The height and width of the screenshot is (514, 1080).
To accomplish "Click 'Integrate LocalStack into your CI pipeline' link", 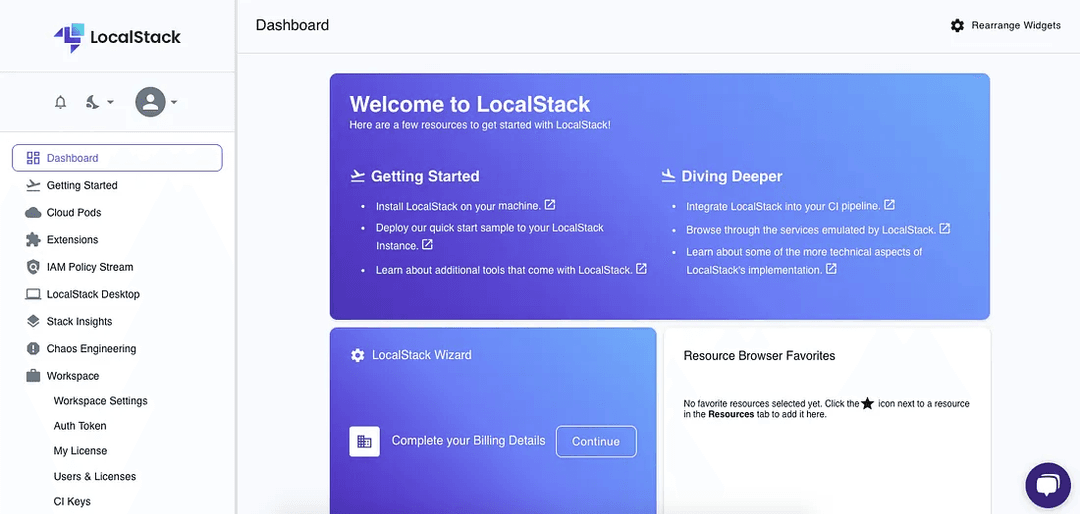I will (783, 206).
